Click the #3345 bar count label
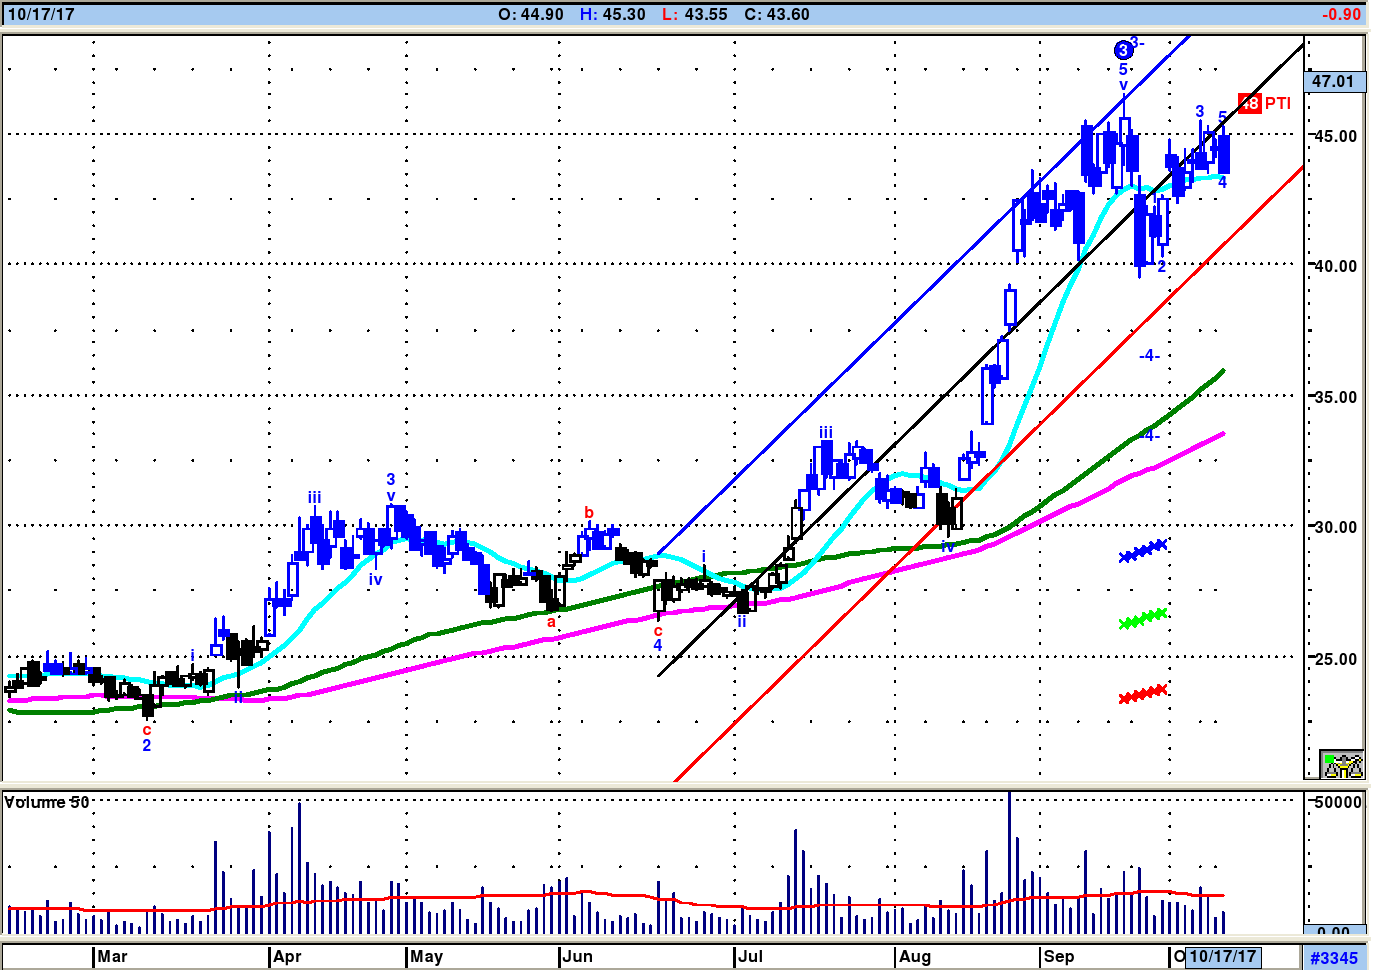This screenshot has width=1400, height=970. (1334, 958)
